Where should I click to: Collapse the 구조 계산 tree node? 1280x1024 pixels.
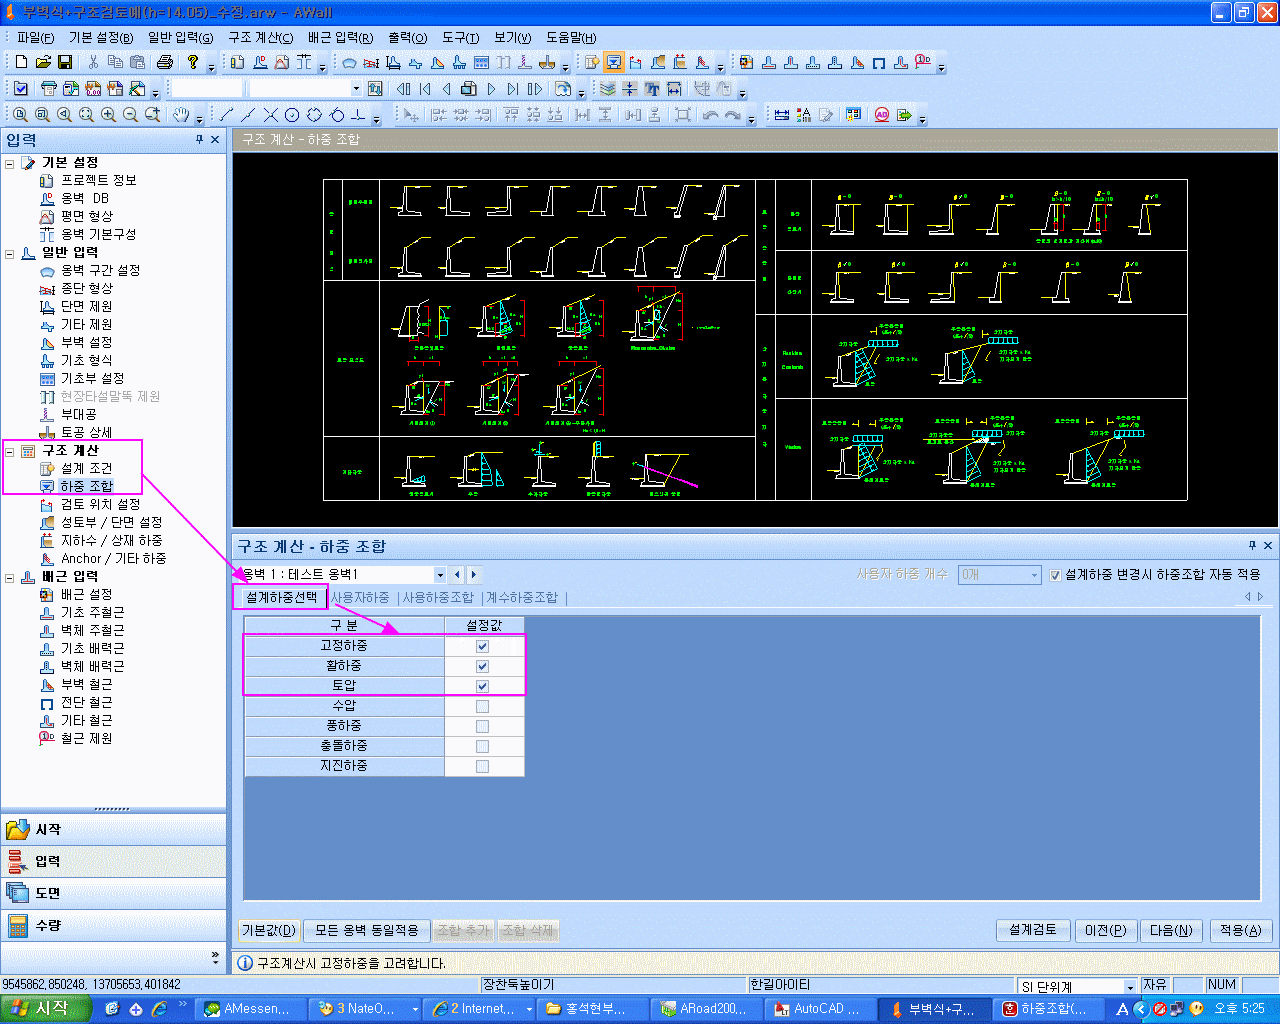(x=10, y=451)
